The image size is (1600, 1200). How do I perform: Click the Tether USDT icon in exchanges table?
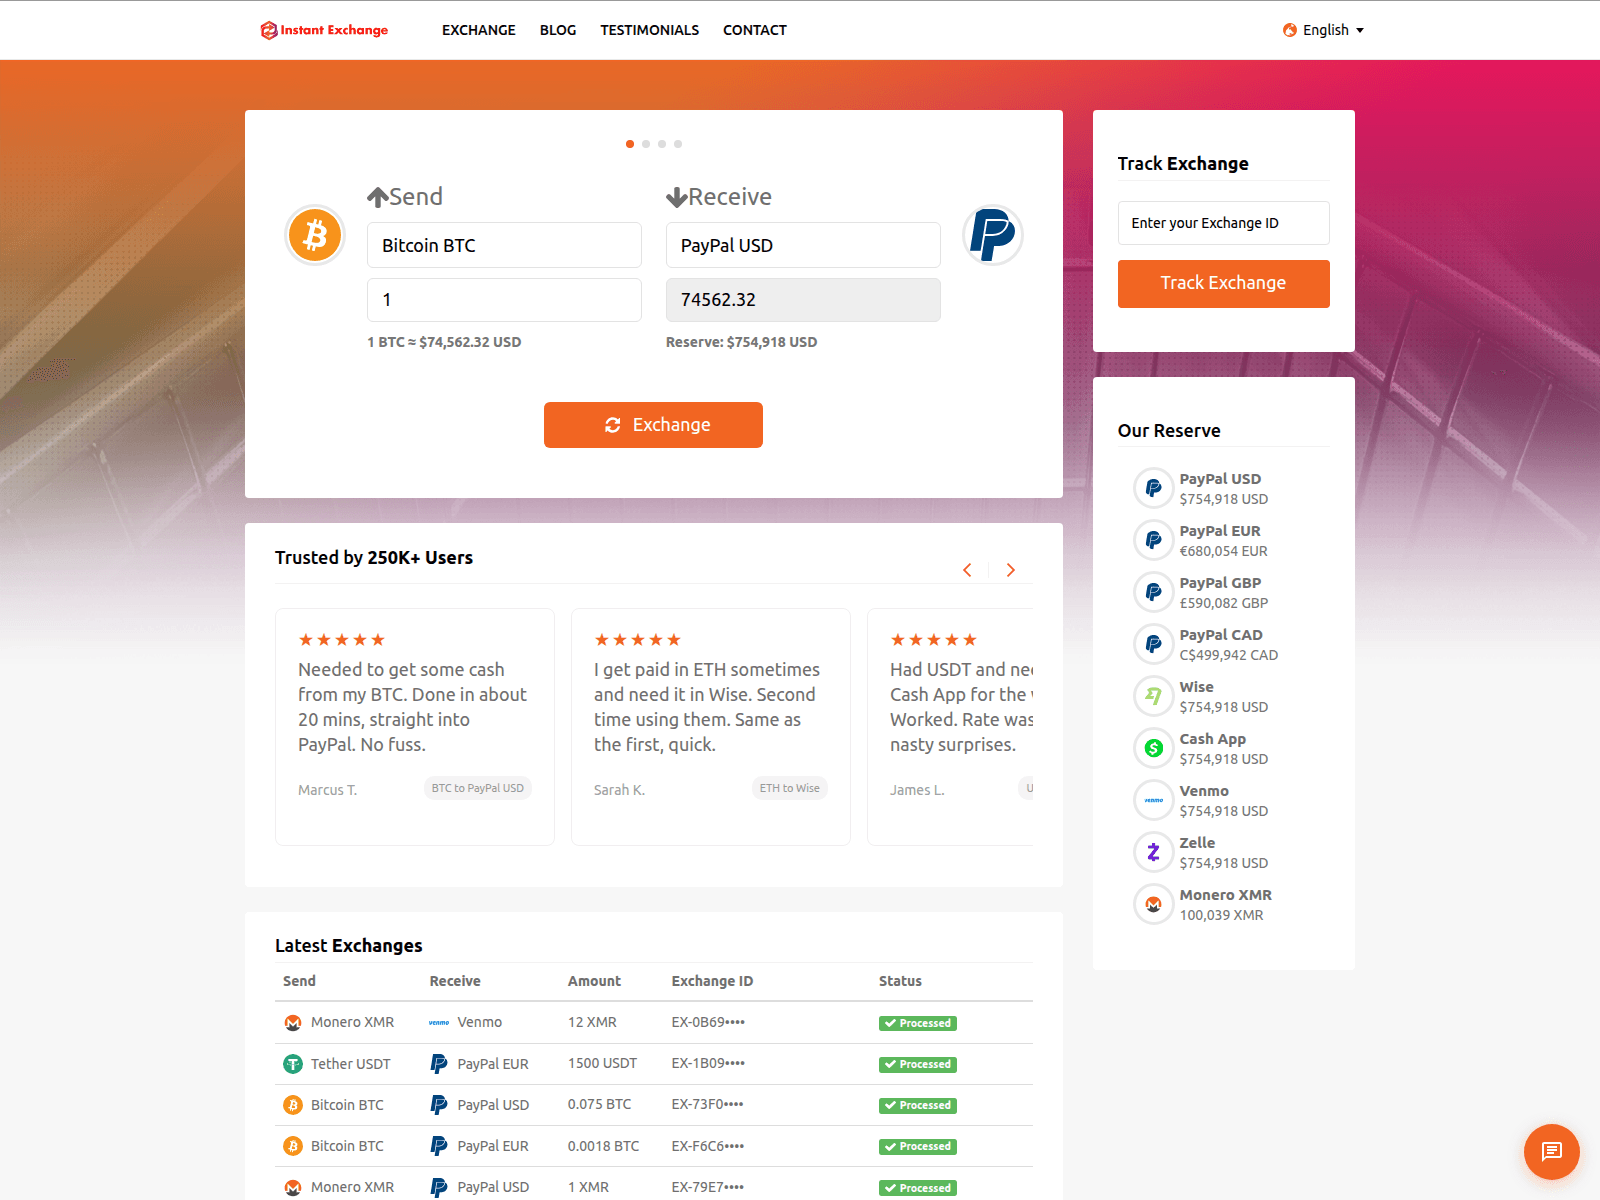click(293, 1064)
